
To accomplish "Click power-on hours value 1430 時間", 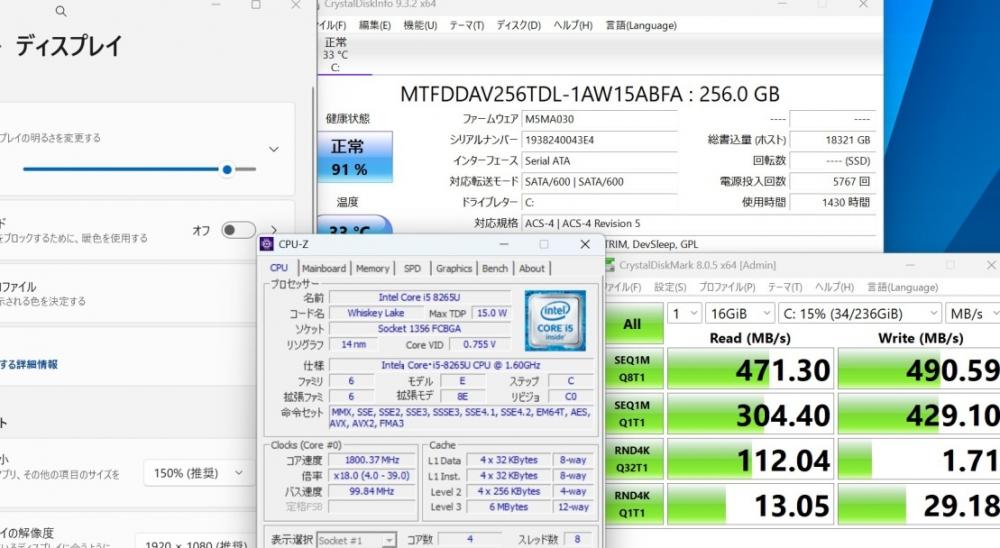I will coord(832,202).
